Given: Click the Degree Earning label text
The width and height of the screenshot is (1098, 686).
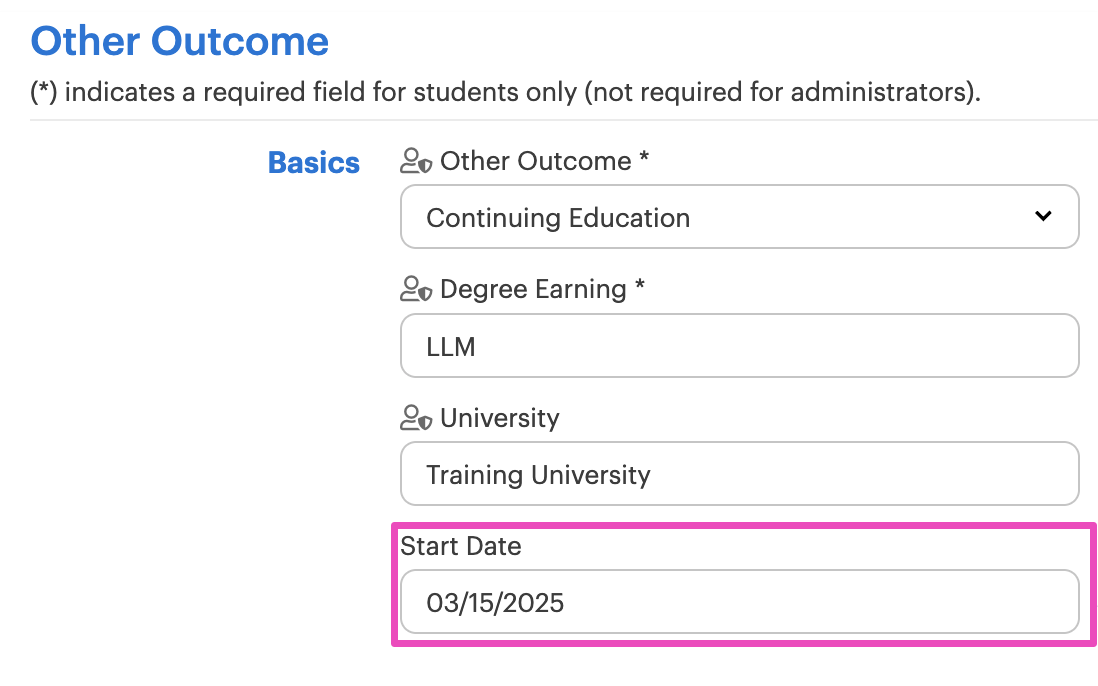Looking at the screenshot, I should [x=533, y=289].
